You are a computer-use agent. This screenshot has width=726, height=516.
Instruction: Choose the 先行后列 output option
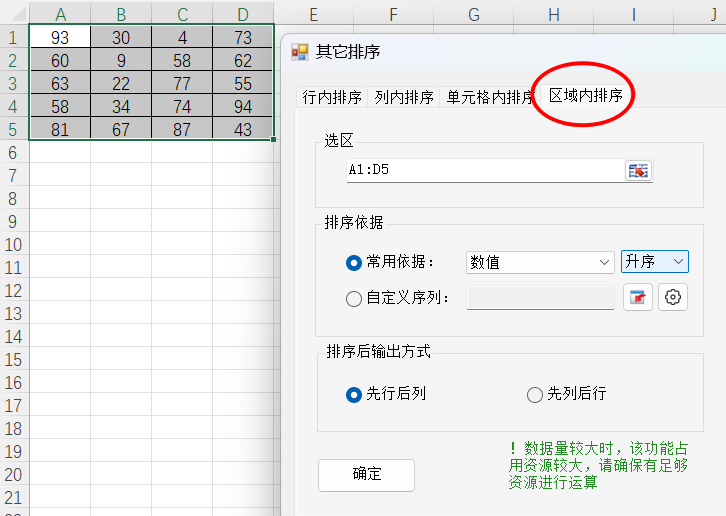coord(354,395)
